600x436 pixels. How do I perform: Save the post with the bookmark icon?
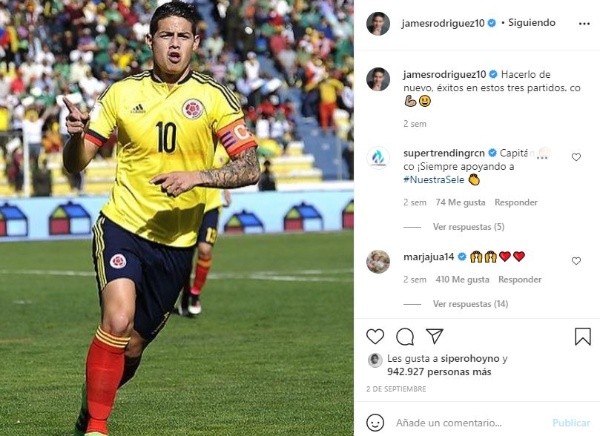[x=582, y=337]
